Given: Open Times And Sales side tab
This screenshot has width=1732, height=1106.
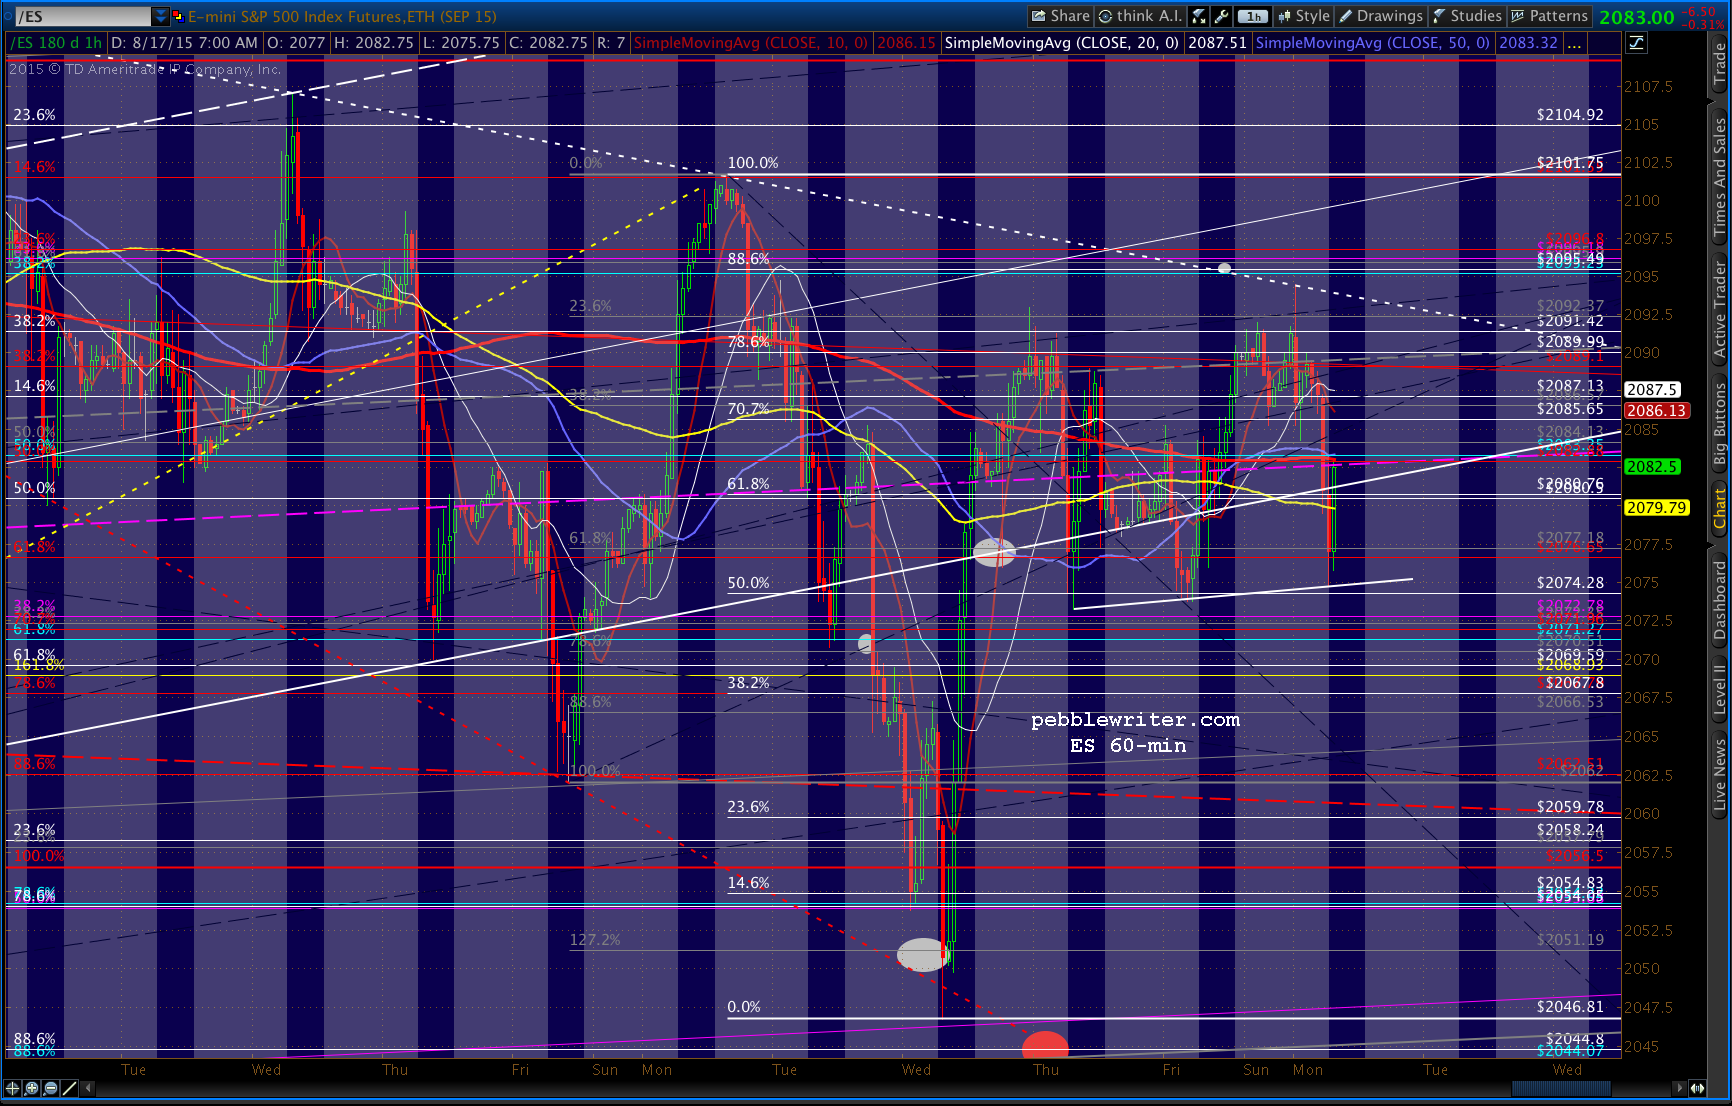Looking at the screenshot, I should click(x=1719, y=177).
